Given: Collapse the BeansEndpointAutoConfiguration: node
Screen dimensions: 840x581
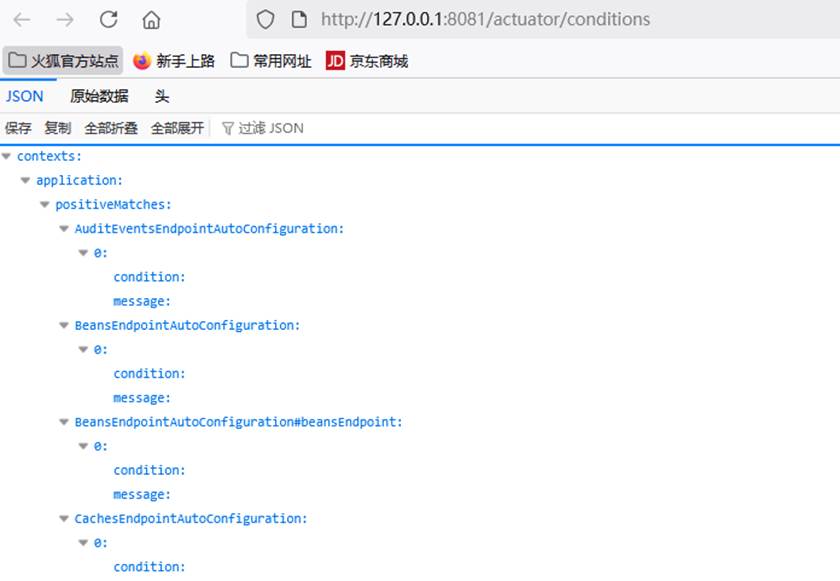Looking at the screenshot, I should (x=64, y=325).
